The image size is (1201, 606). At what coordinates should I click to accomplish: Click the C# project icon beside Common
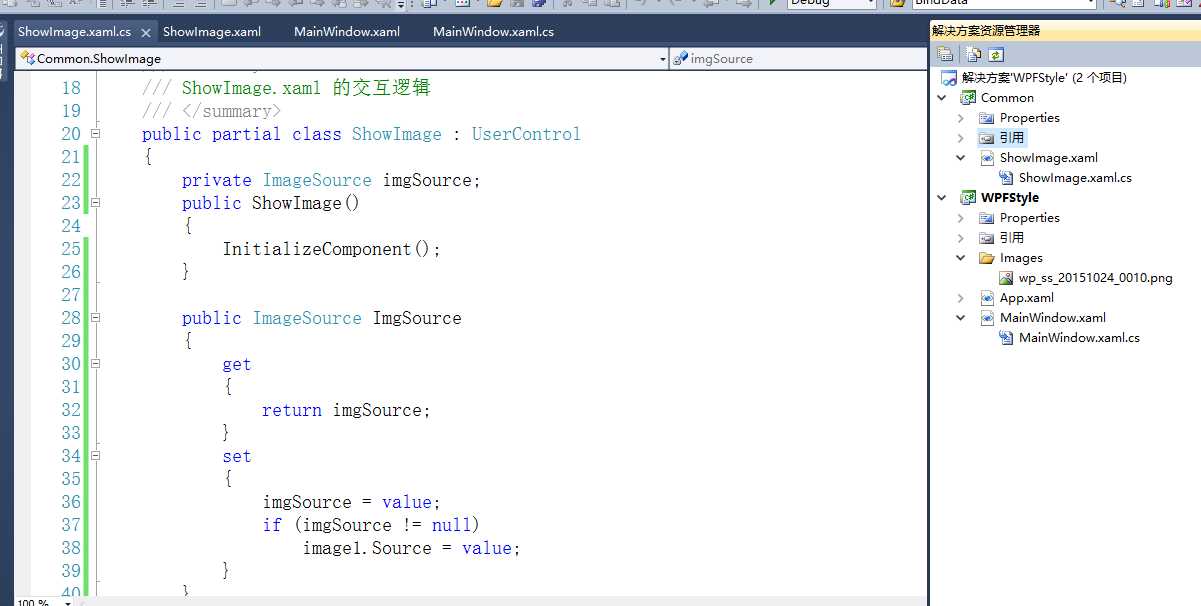coord(968,97)
